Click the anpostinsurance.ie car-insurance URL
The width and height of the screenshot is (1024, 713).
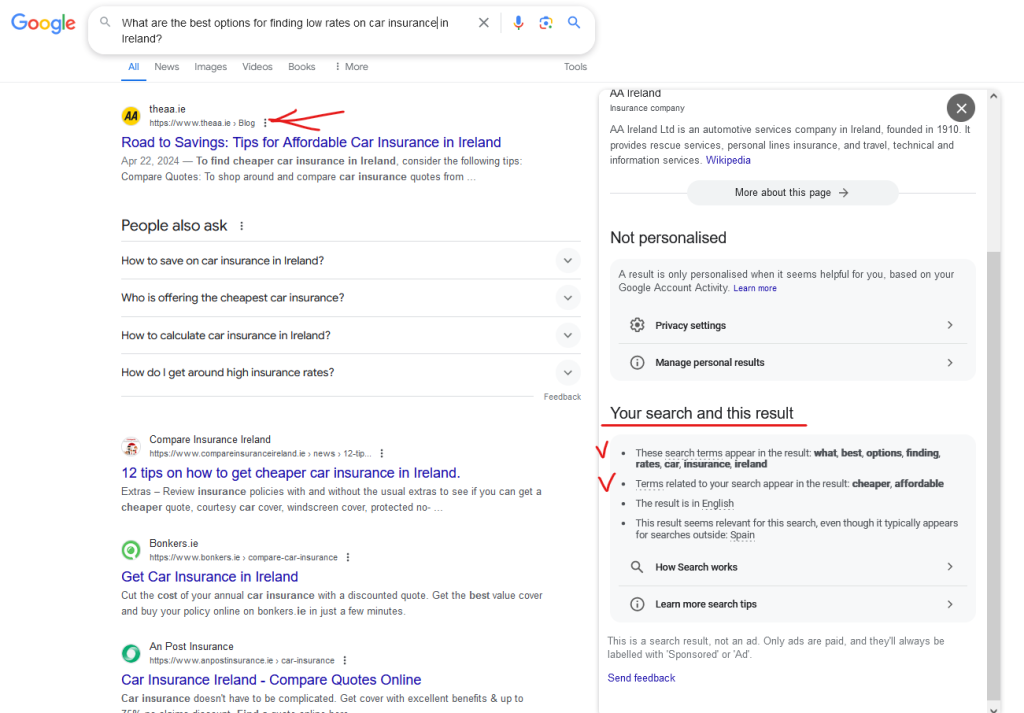coord(242,660)
